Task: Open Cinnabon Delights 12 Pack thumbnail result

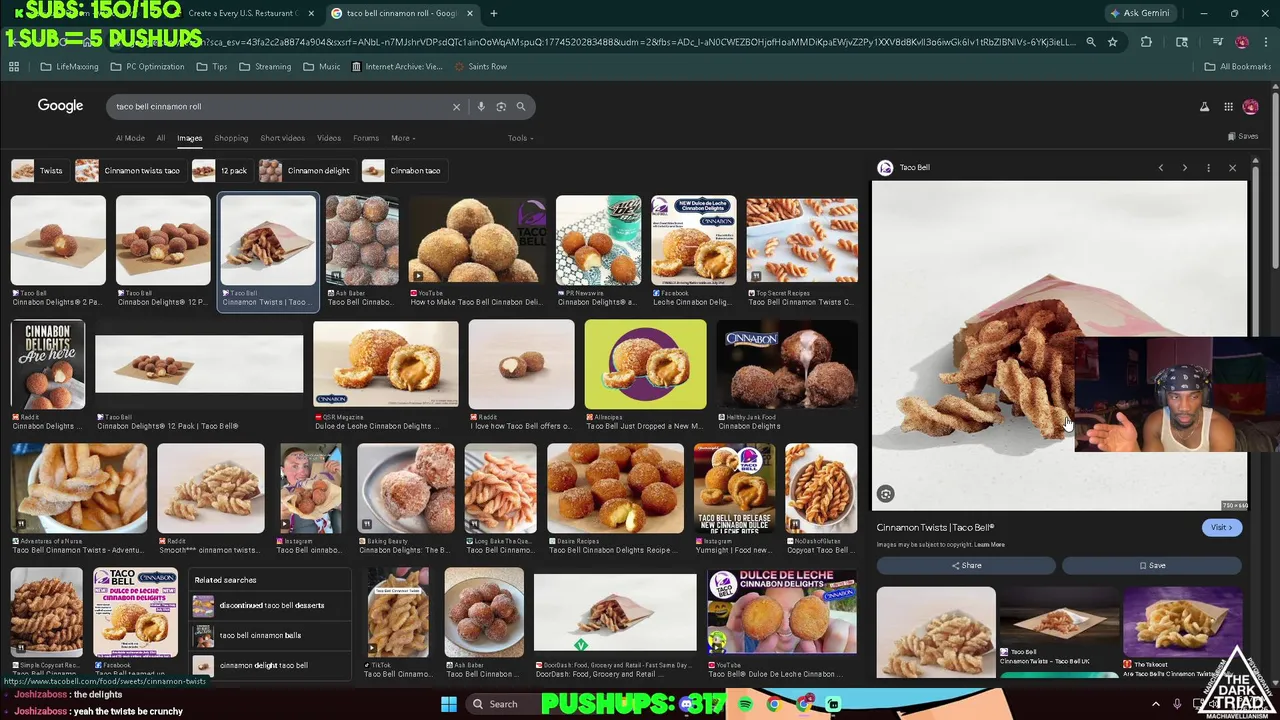Action: tap(199, 365)
